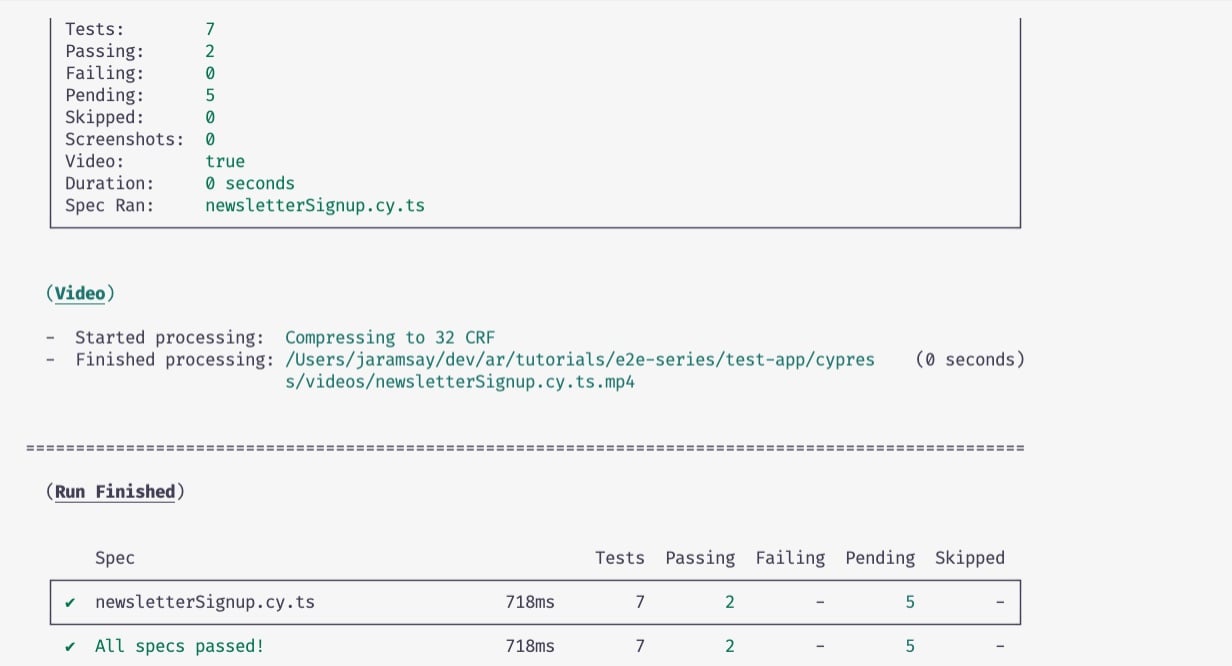This screenshot has width=1232, height=666.
Task: Click '(0 seconds)' next to the video path
Action: (x=970, y=359)
